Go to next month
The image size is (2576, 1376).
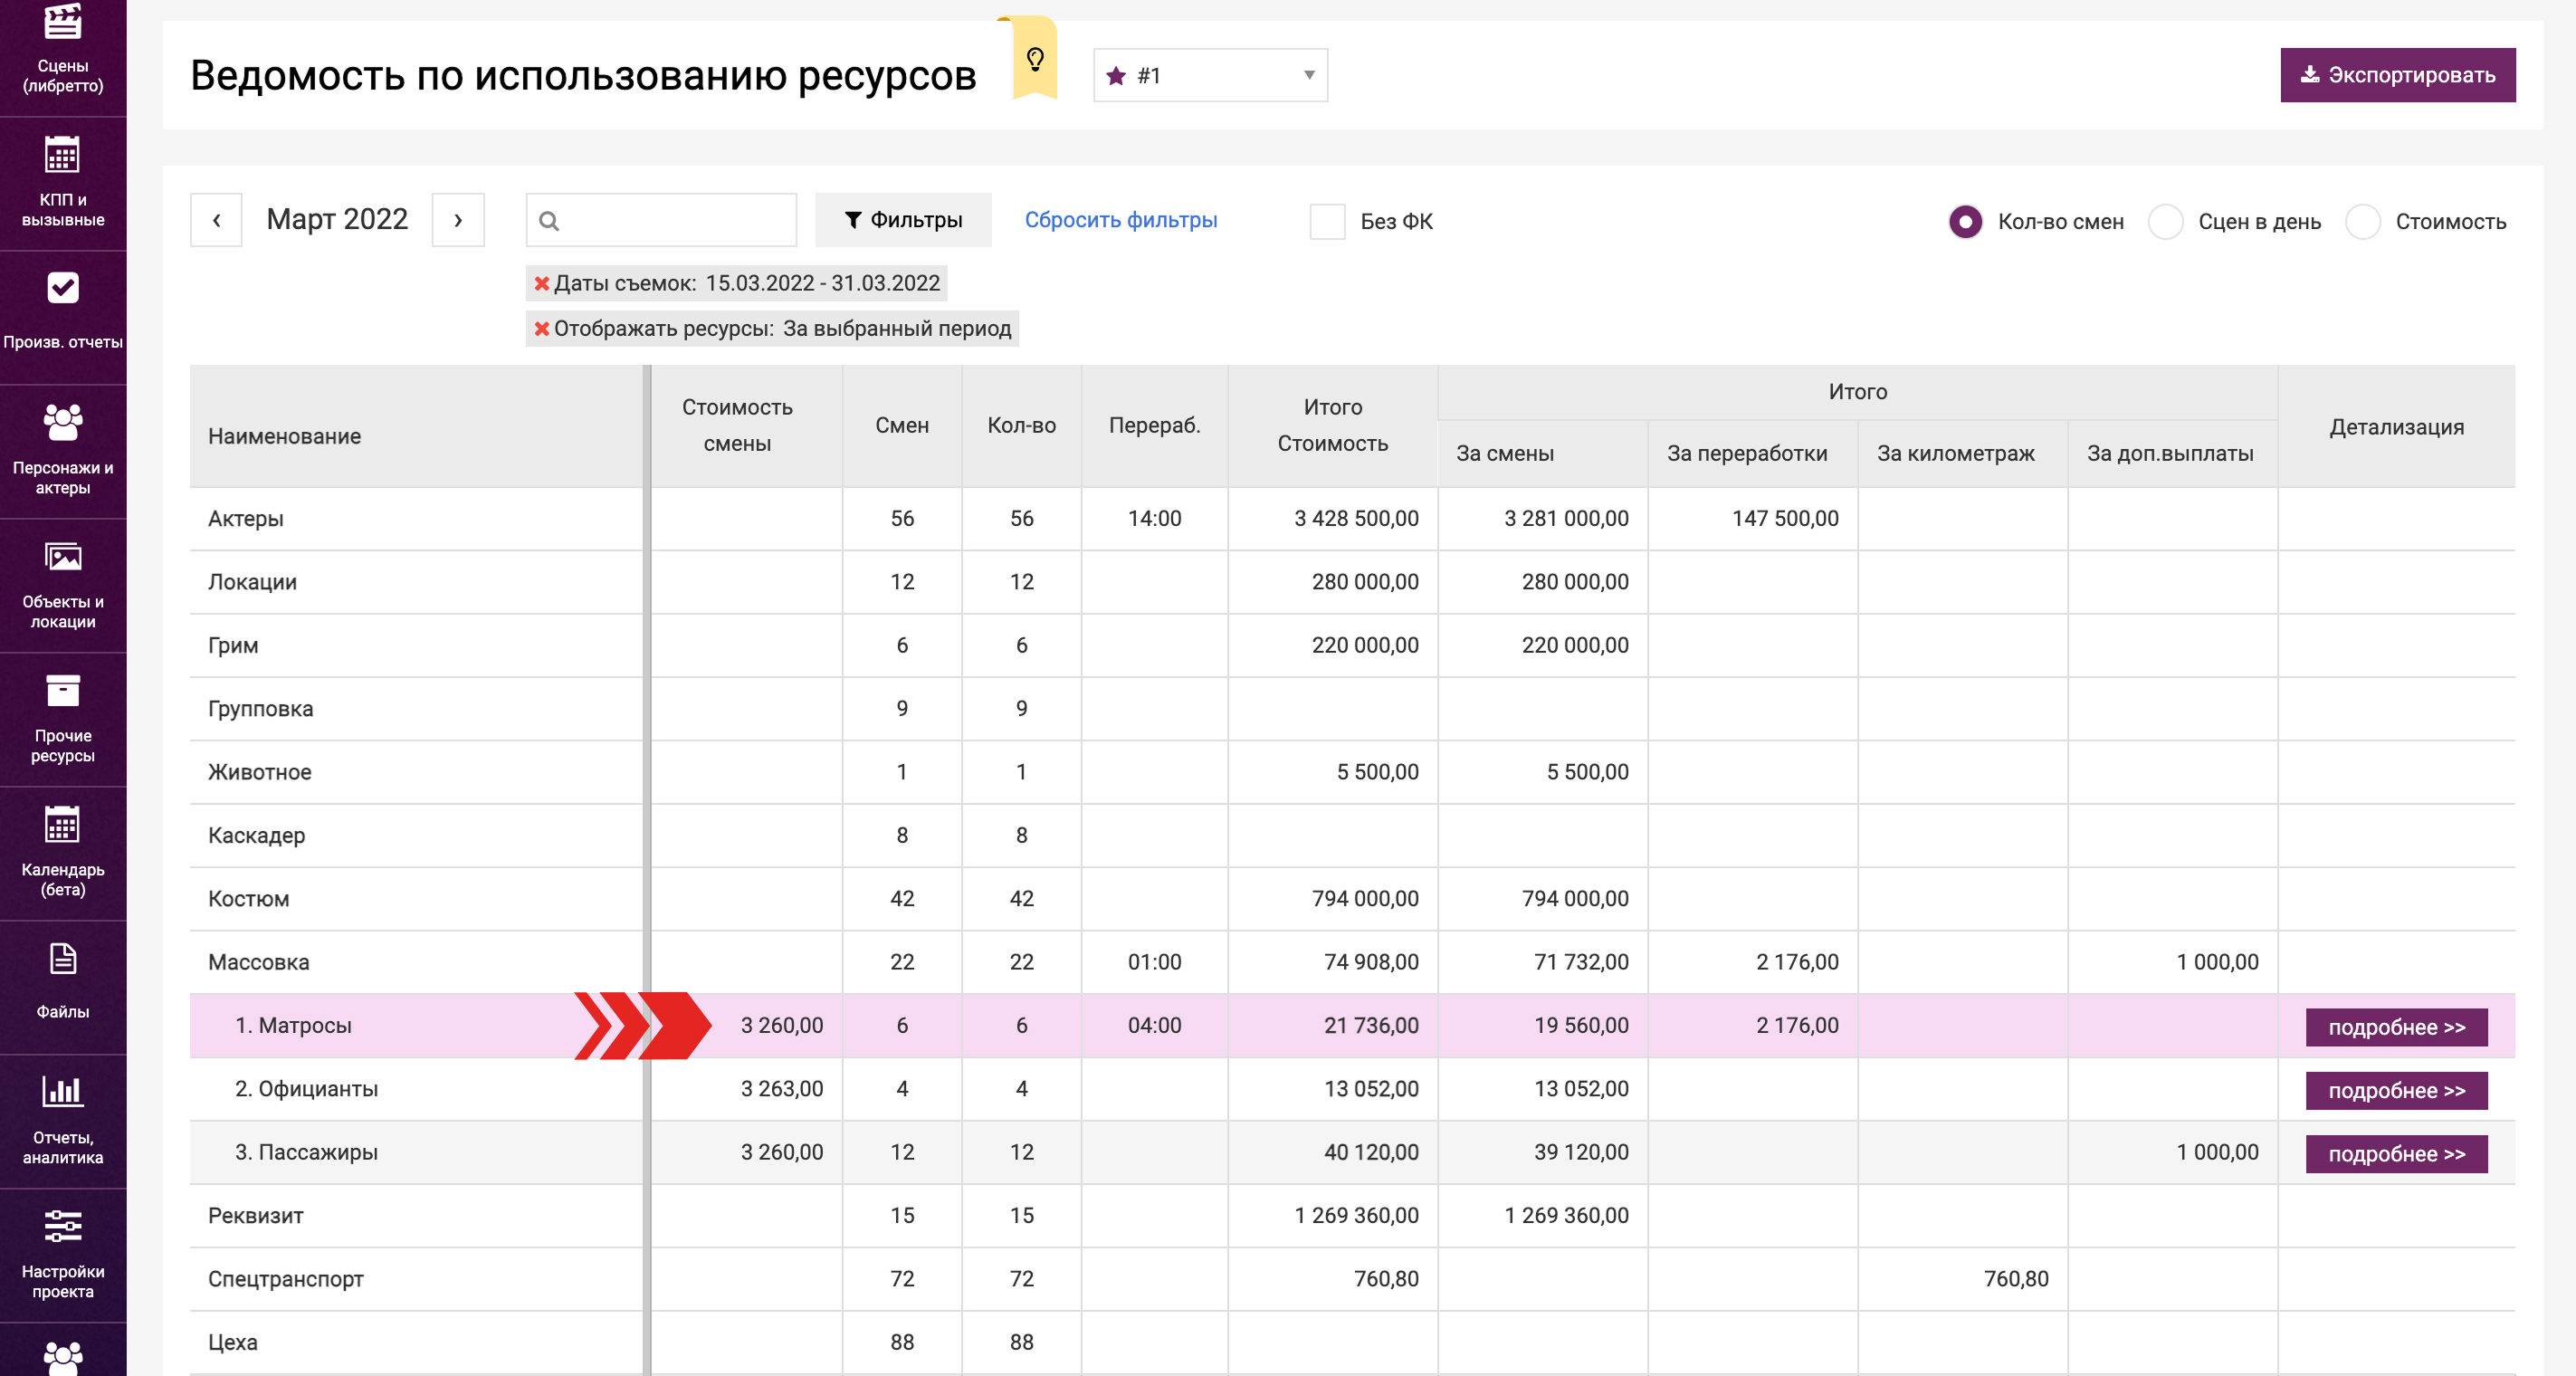coord(458,220)
